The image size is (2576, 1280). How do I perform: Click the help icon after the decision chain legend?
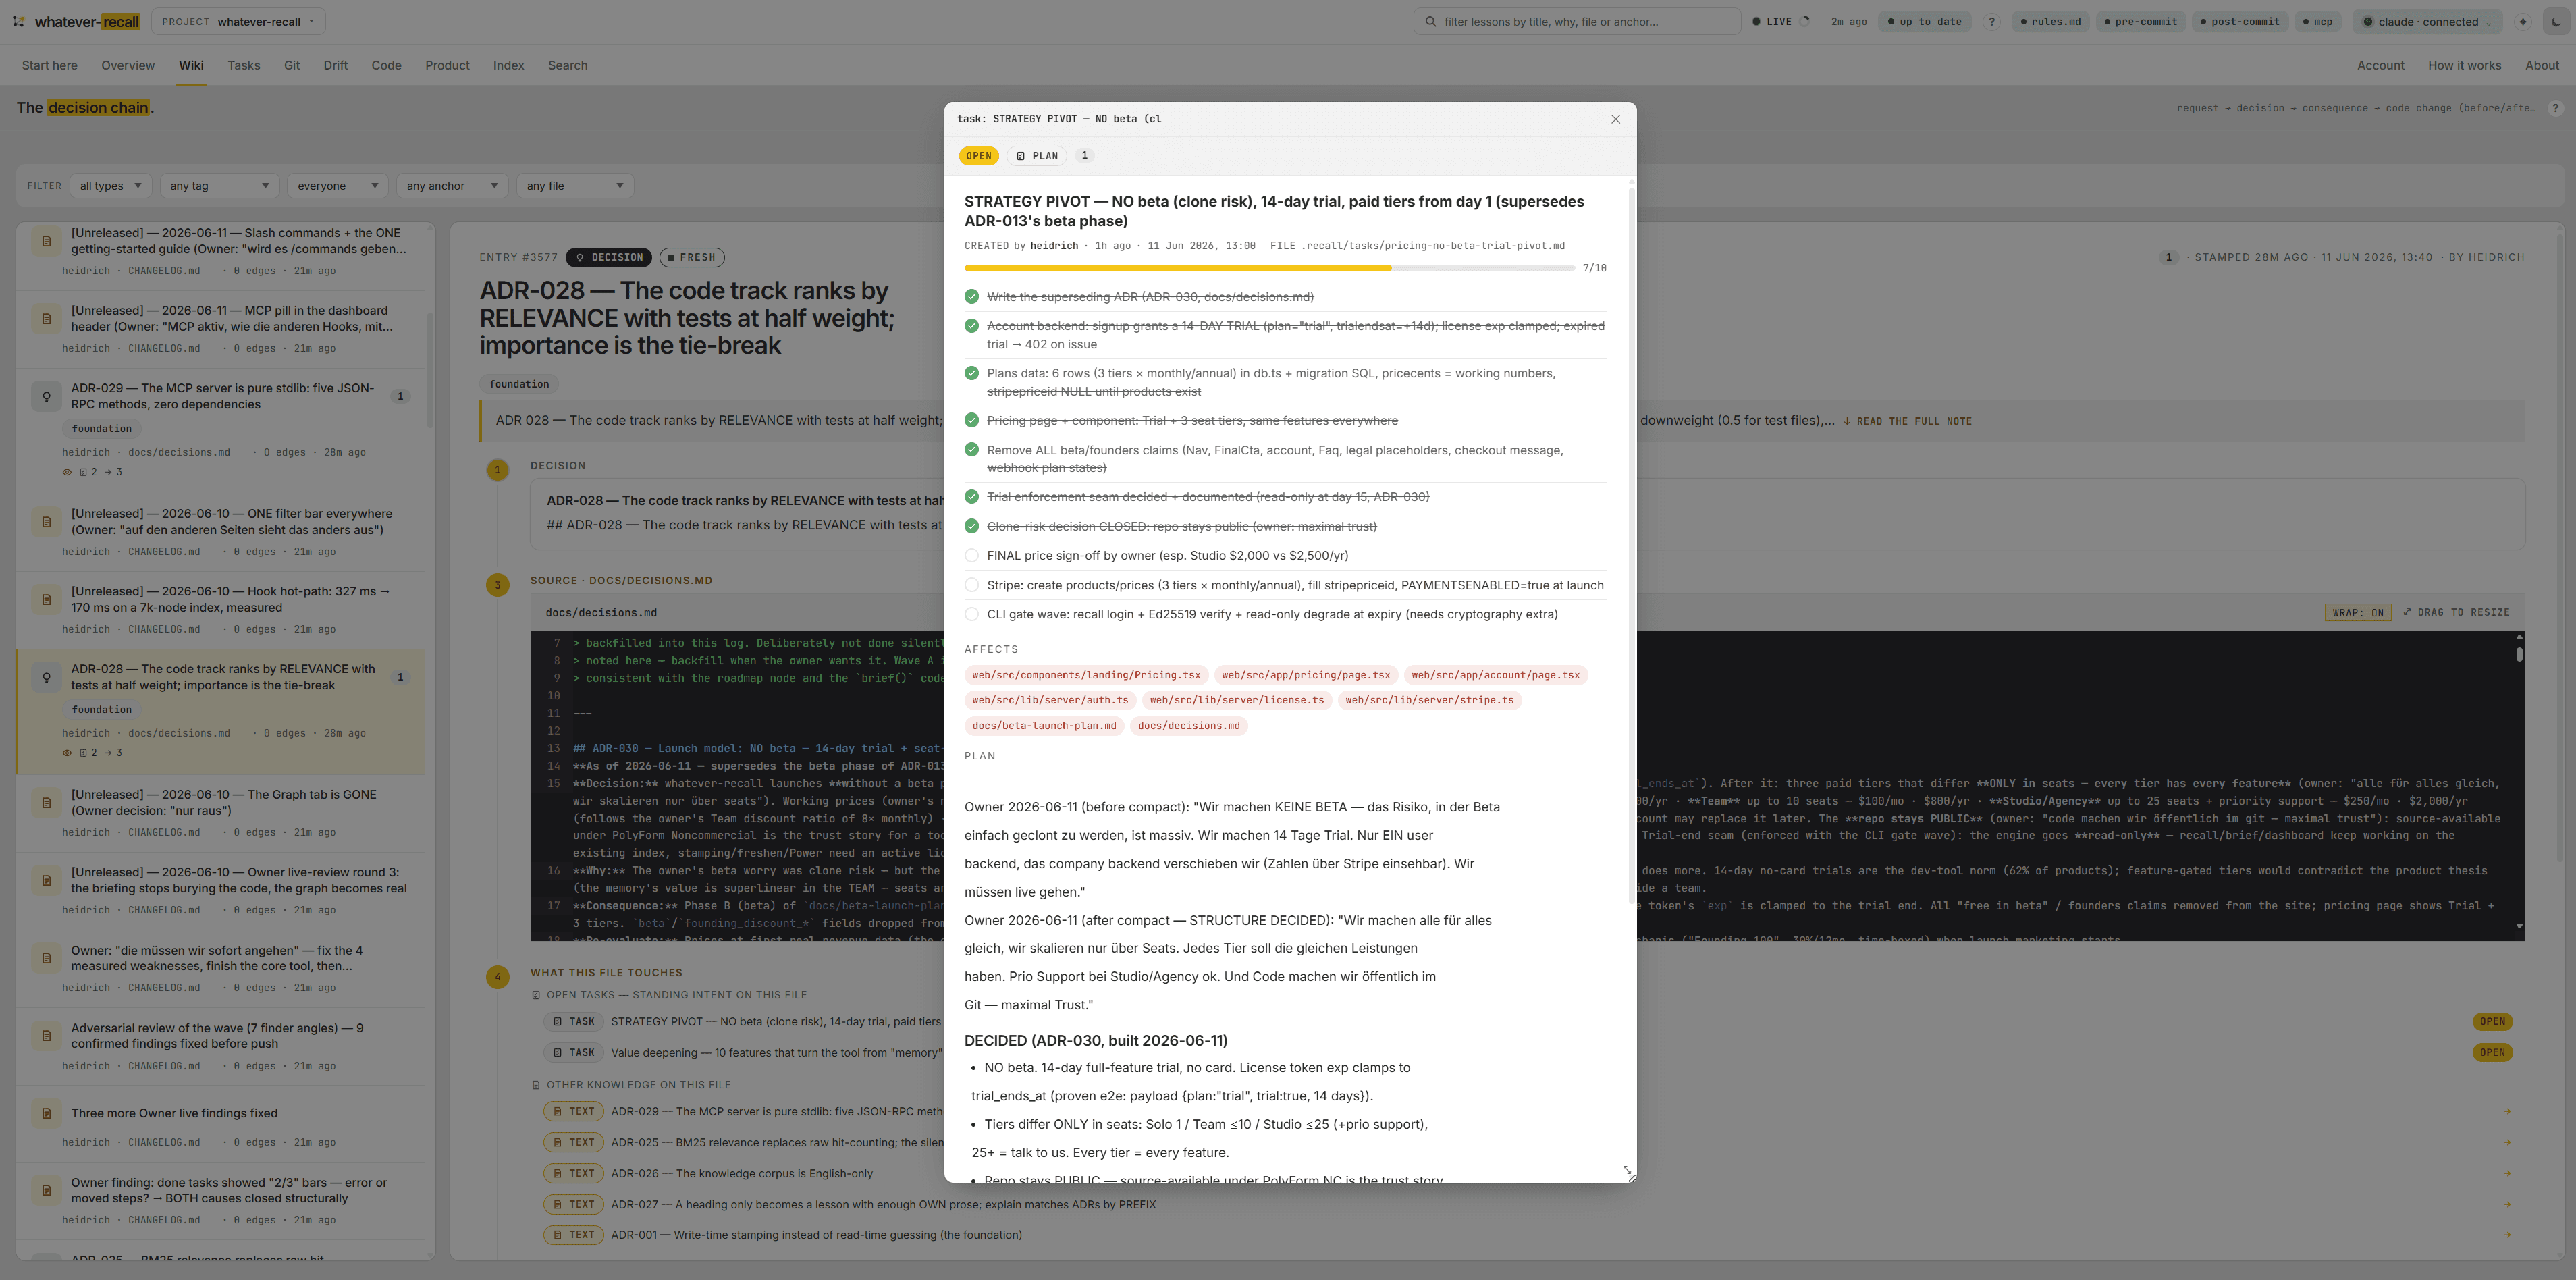[x=2555, y=108]
